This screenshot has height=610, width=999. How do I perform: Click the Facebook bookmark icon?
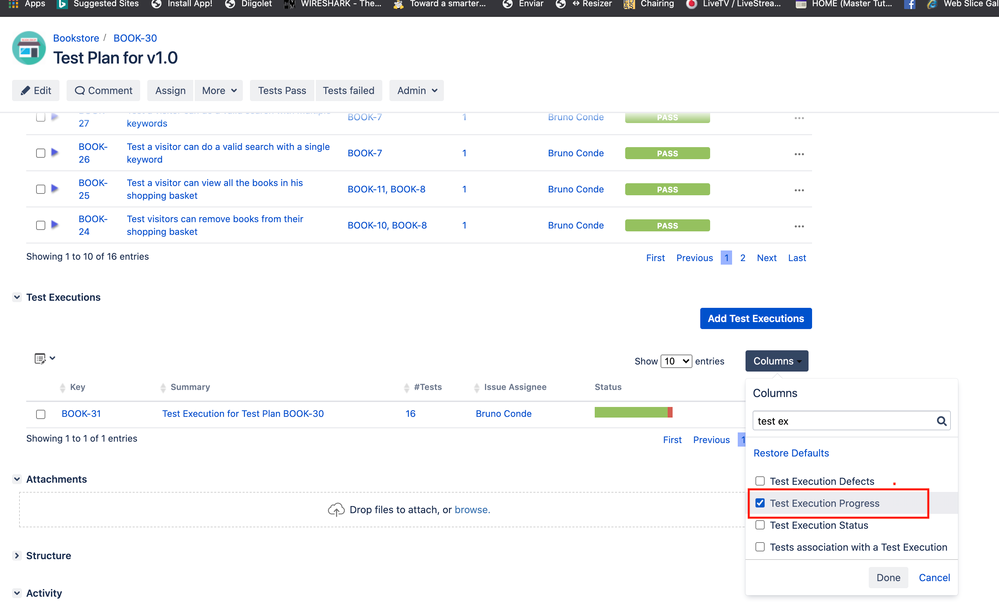tap(910, 4)
